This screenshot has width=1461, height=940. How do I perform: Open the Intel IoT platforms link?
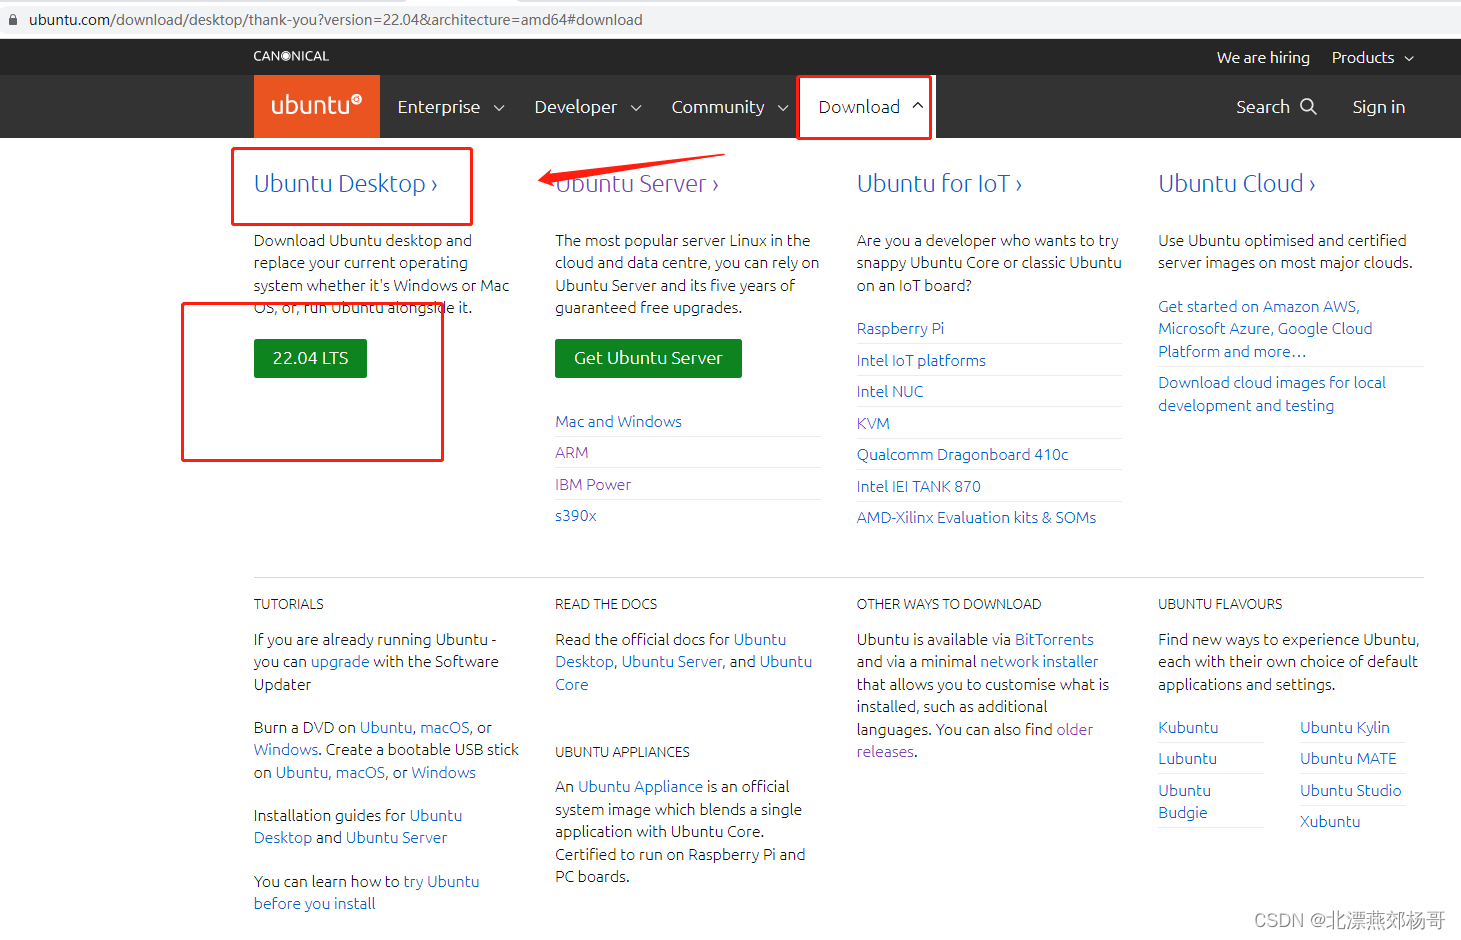pyautogui.click(x=921, y=361)
